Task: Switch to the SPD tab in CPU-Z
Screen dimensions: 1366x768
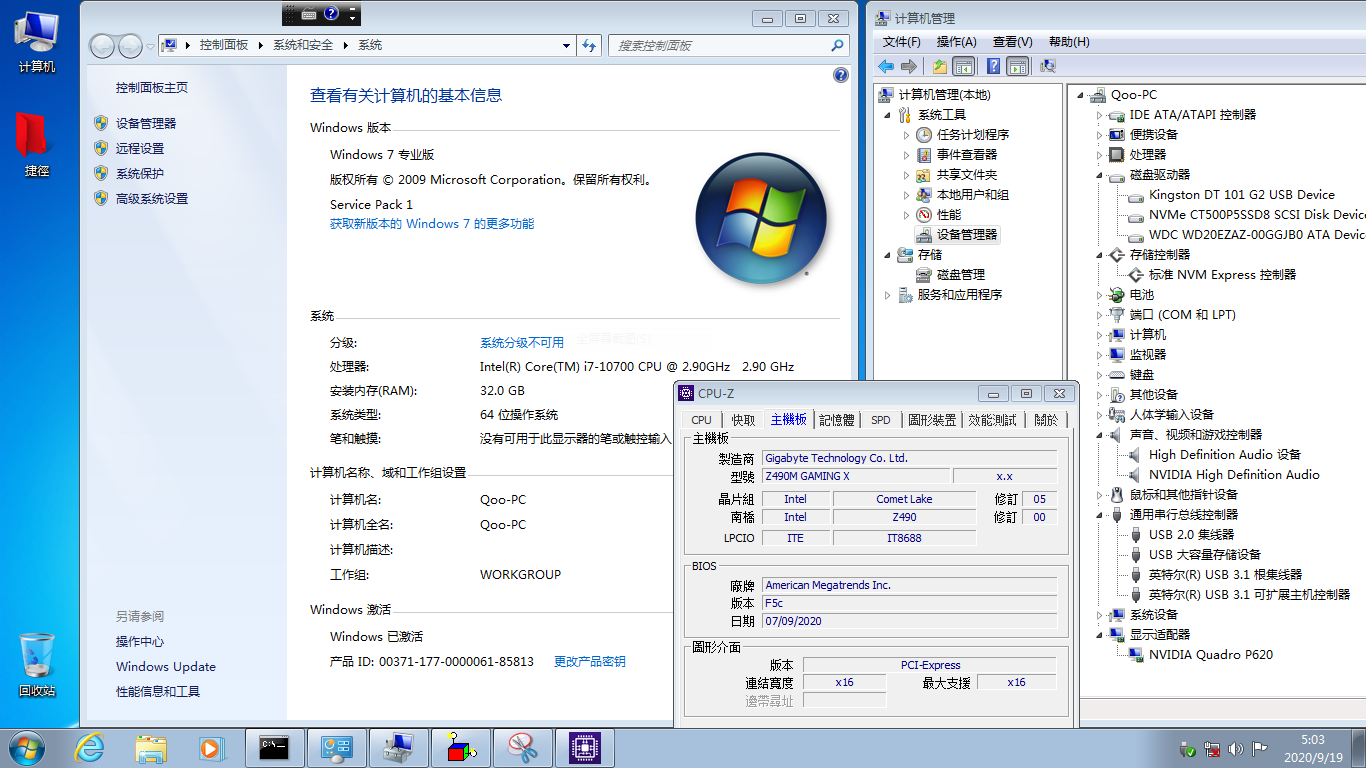Action: tap(880, 420)
